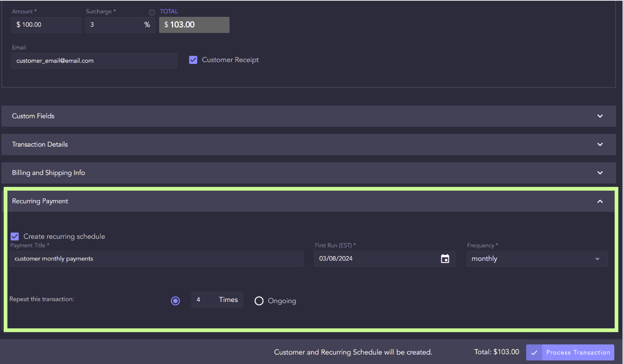Expand the Custom Fields section
This screenshot has width=623, height=364.
pos(309,116)
